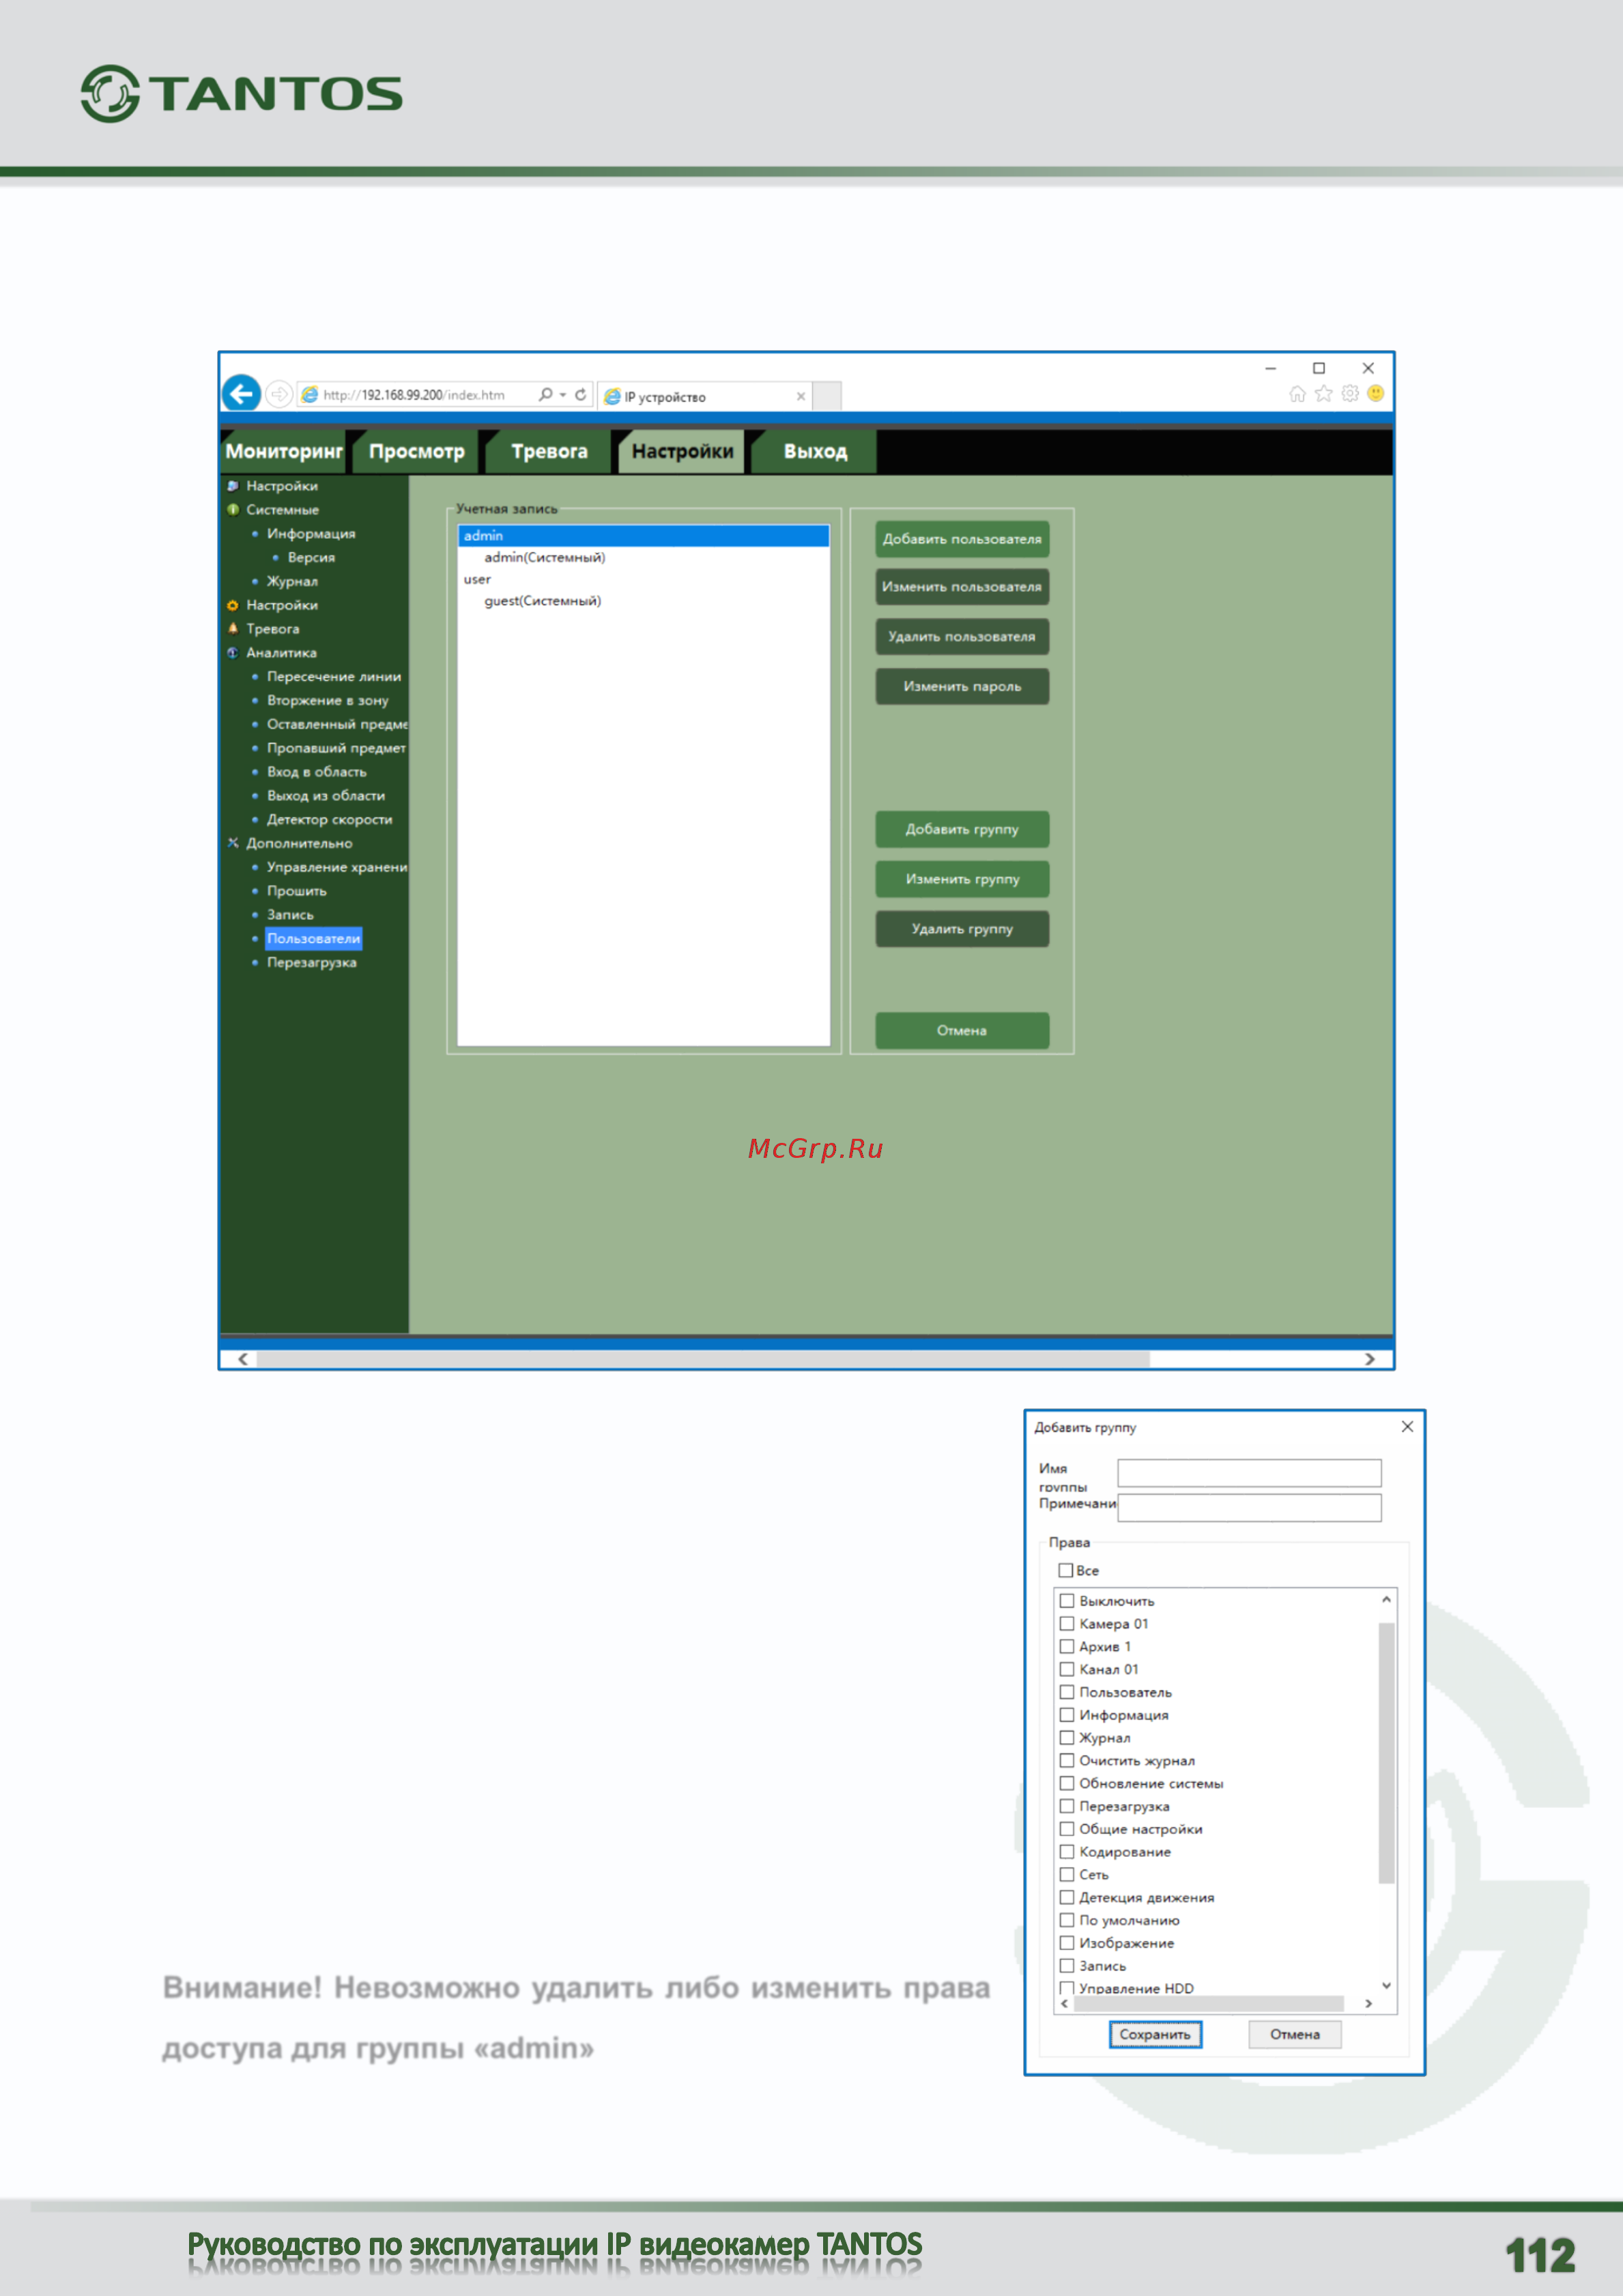The image size is (1623, 2296).
Task: Click Удалить пользователя button
Action: pos(962,637)
